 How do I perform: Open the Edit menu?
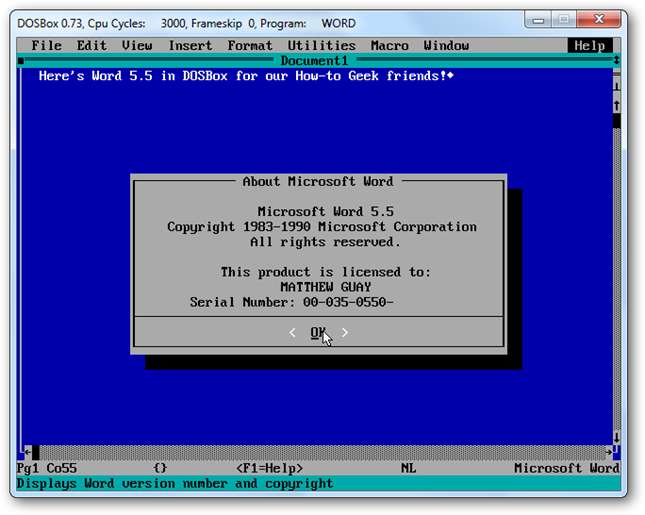(x=92, y=45)
